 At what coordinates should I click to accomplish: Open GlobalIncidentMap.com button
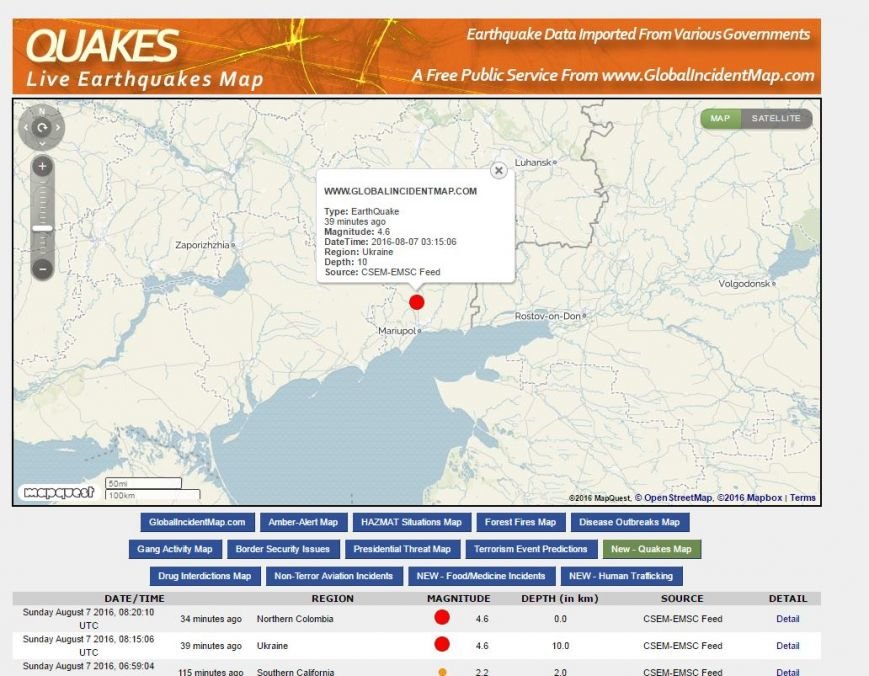pos(197,522)
